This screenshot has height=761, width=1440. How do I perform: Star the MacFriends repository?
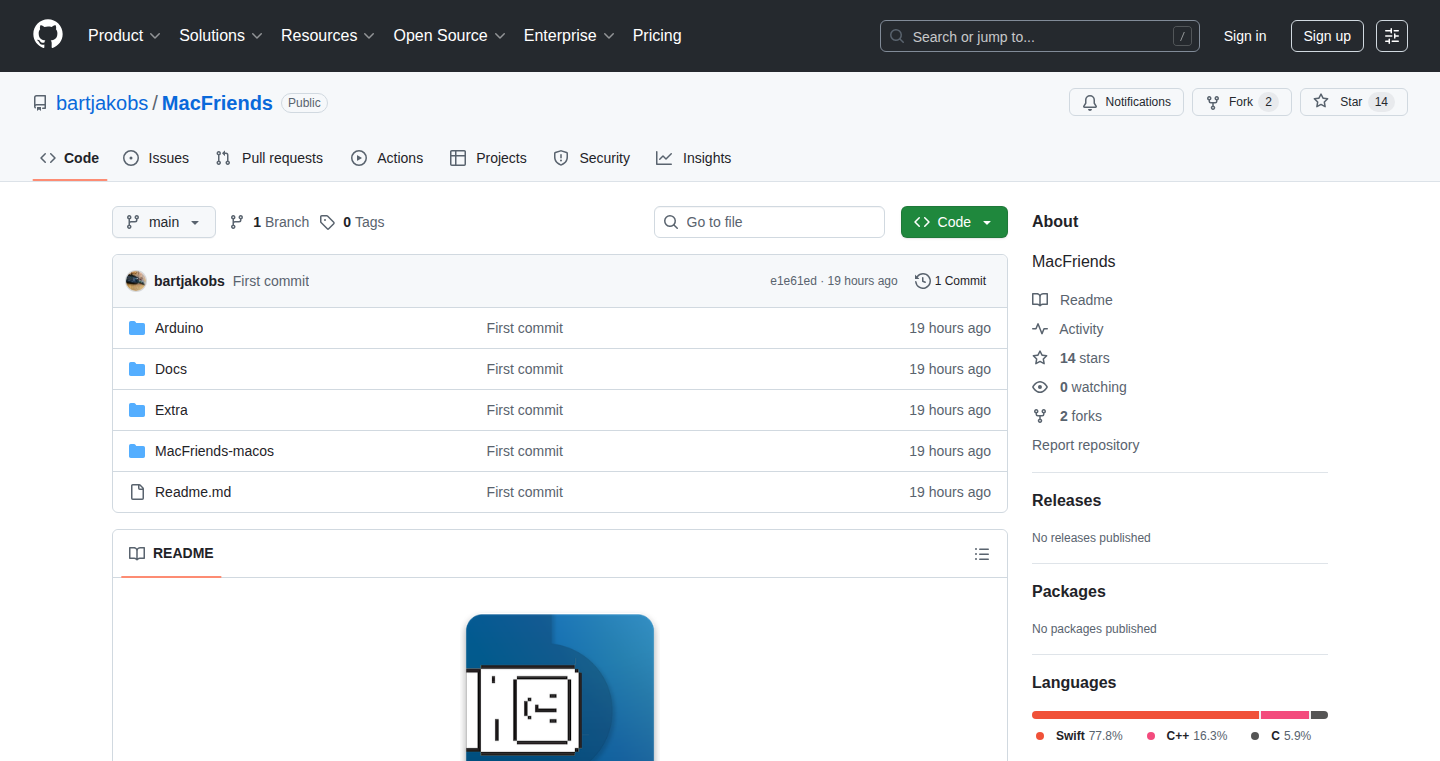pyautogui.click(x=1354, y=102)
